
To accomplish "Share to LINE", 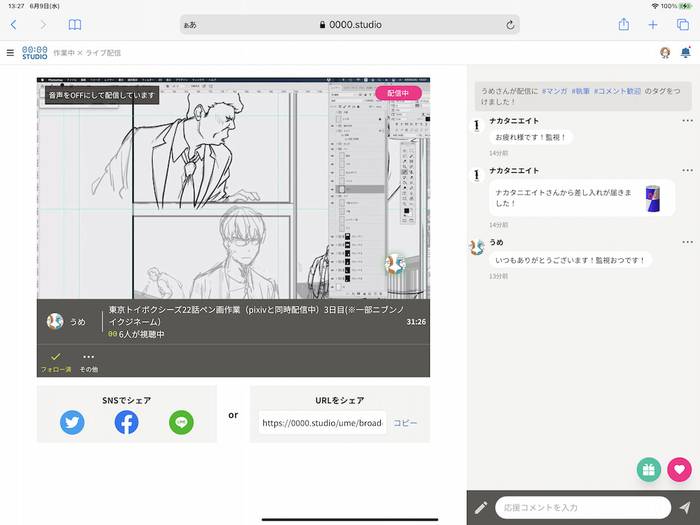I will pyautogui.click(x=181, y=422).
